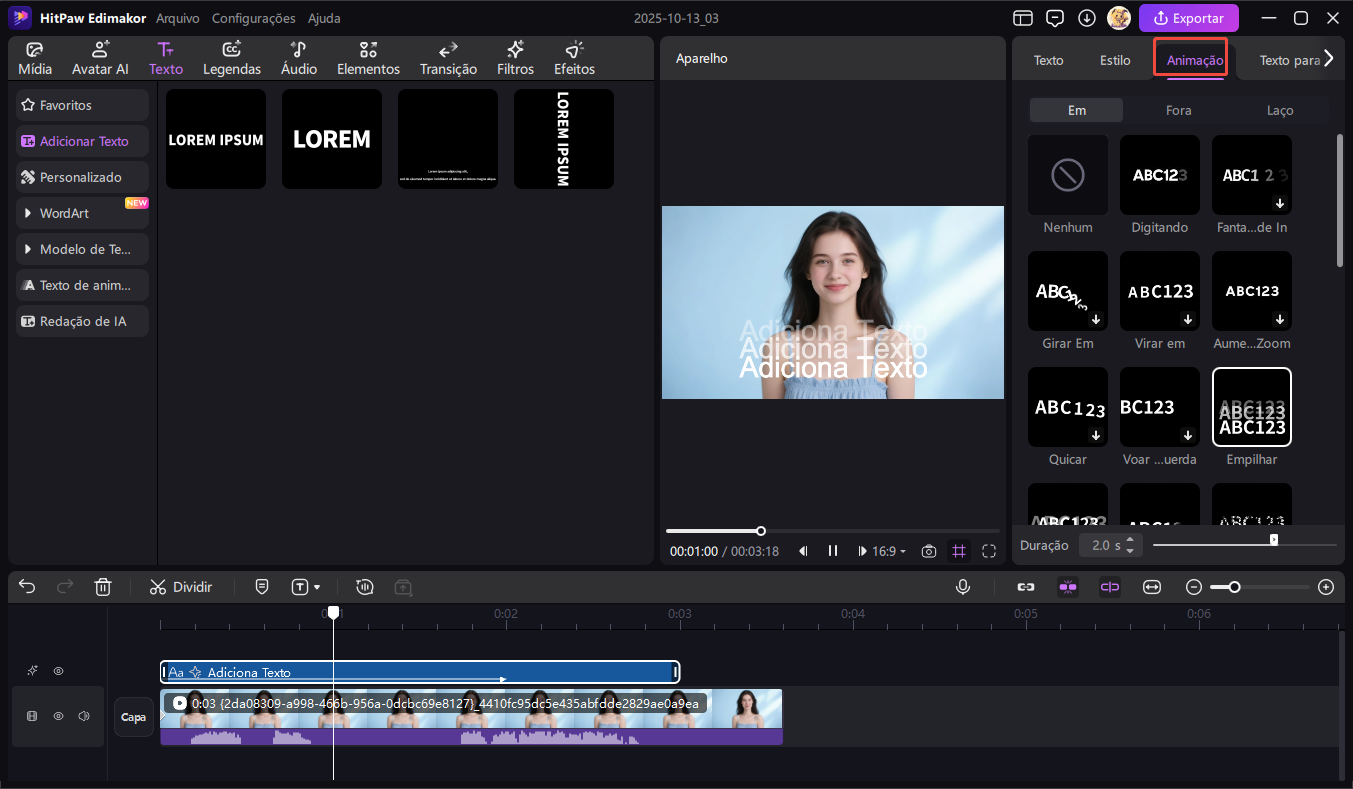Delete the selected clip with trash icon
The height and width of the screenshot is (789, 1353).
coord(103,587)
